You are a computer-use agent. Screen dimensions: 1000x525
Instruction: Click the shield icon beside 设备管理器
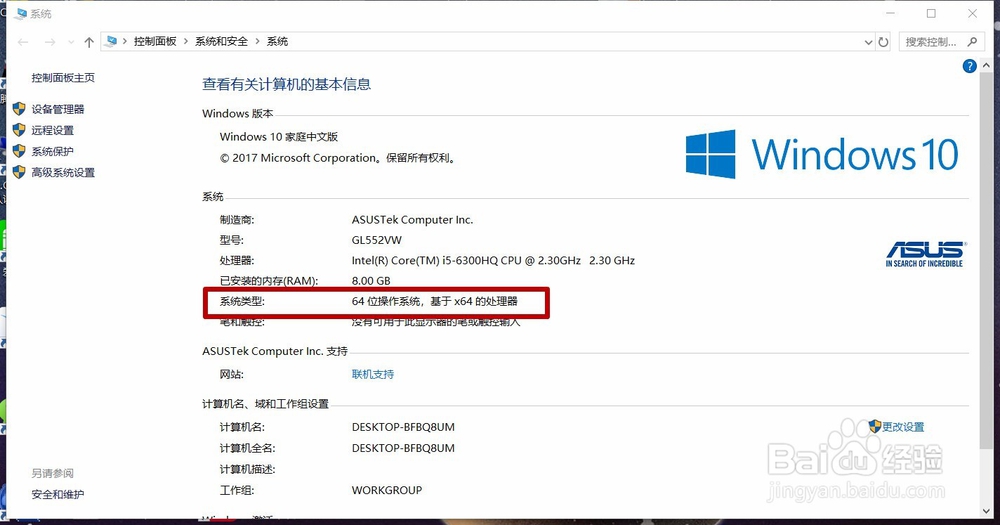coord(19,109)
